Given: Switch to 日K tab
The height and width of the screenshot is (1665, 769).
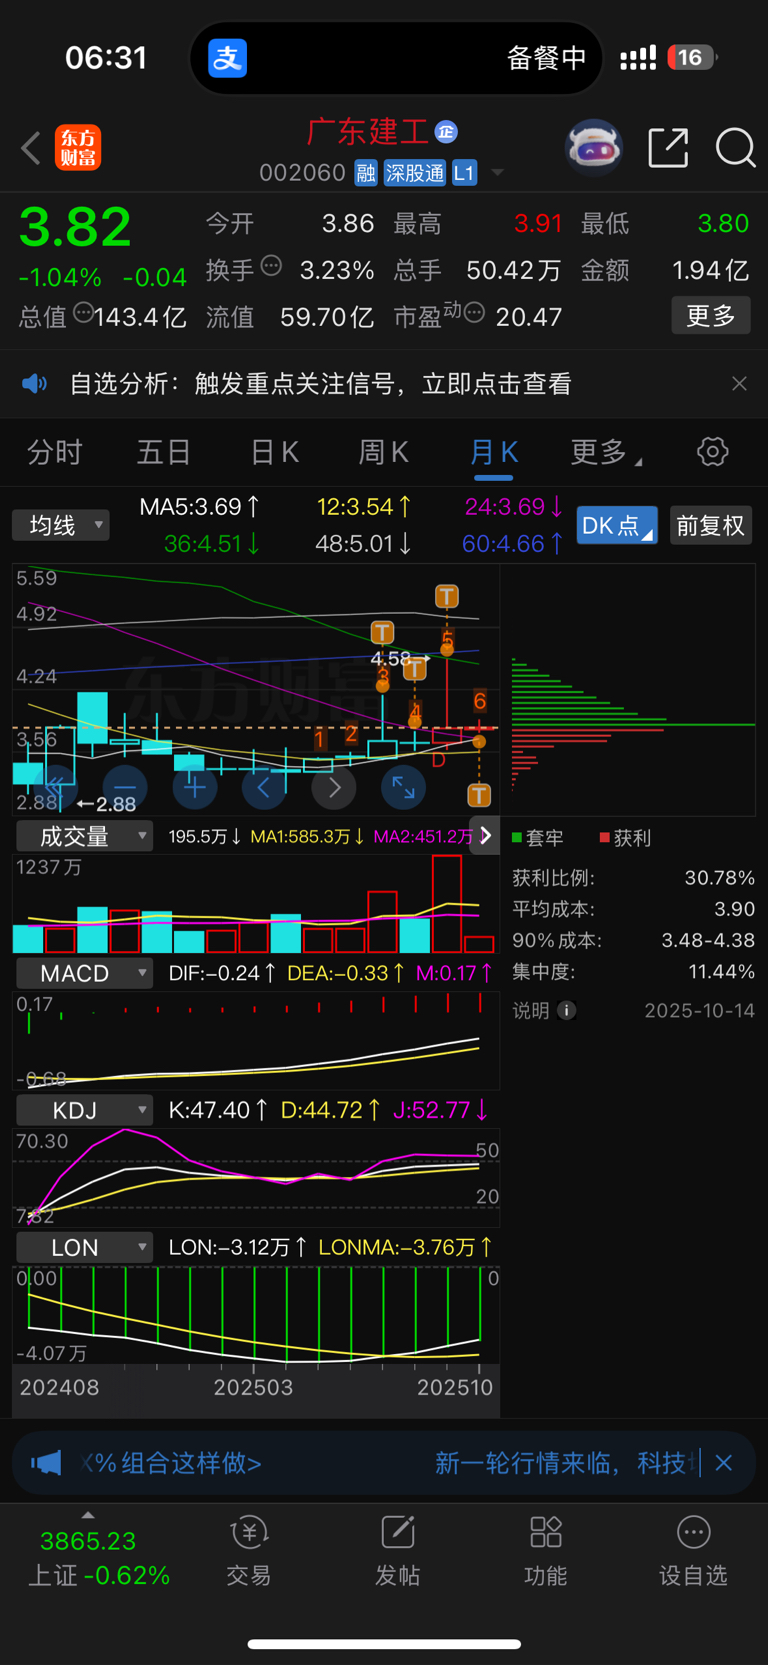Looking at the screenshot, I should click(274, 452).
